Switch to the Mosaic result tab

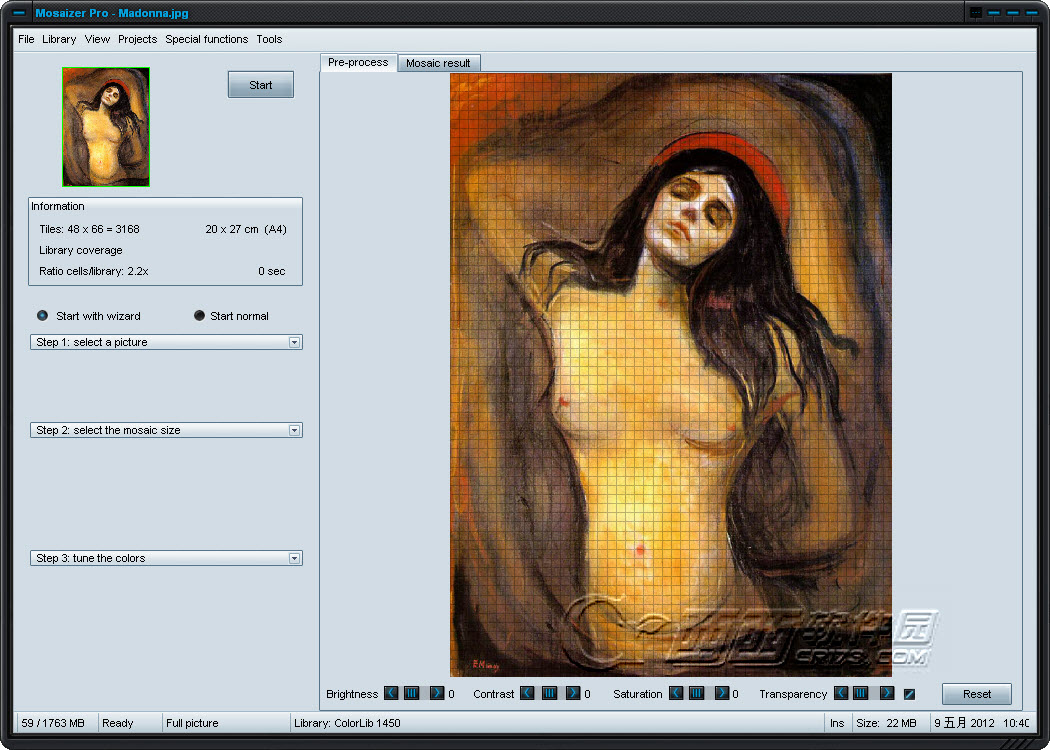click(x=439, y=63)
